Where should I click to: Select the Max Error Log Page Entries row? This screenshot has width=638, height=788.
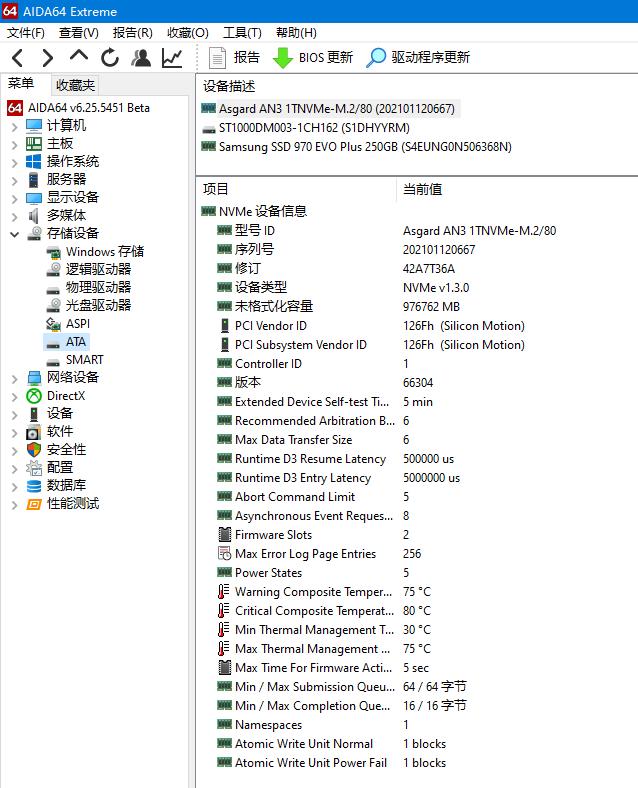(x=320, y=554)
